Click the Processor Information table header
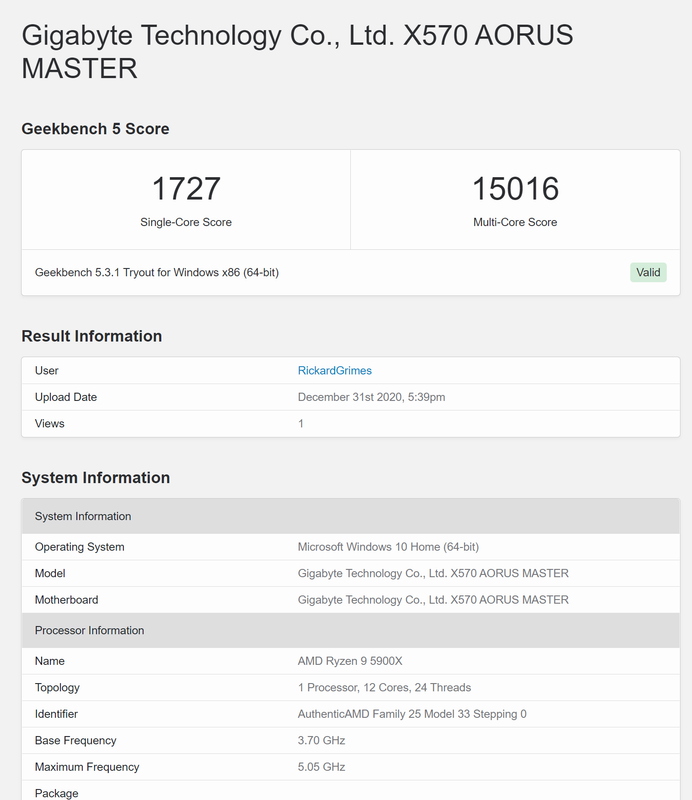This screenshot has height=800, width=692. point(351,630)
